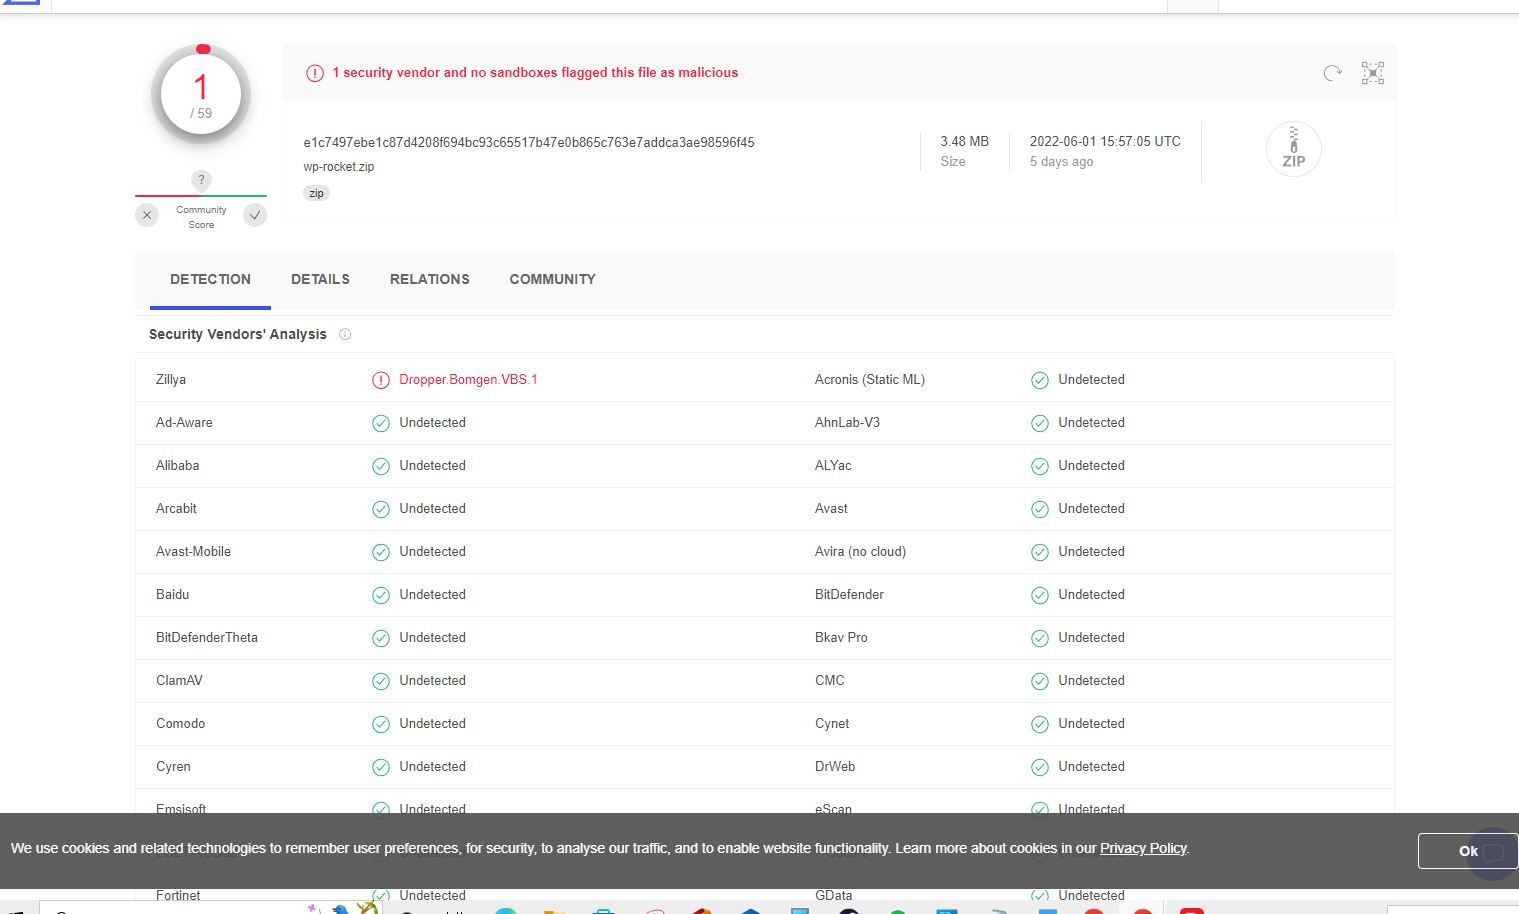Click the BitDefenderTheta vendor name
Viewport: 1519px width, 914px height.
pyautogui.click(x=207, y=638)
